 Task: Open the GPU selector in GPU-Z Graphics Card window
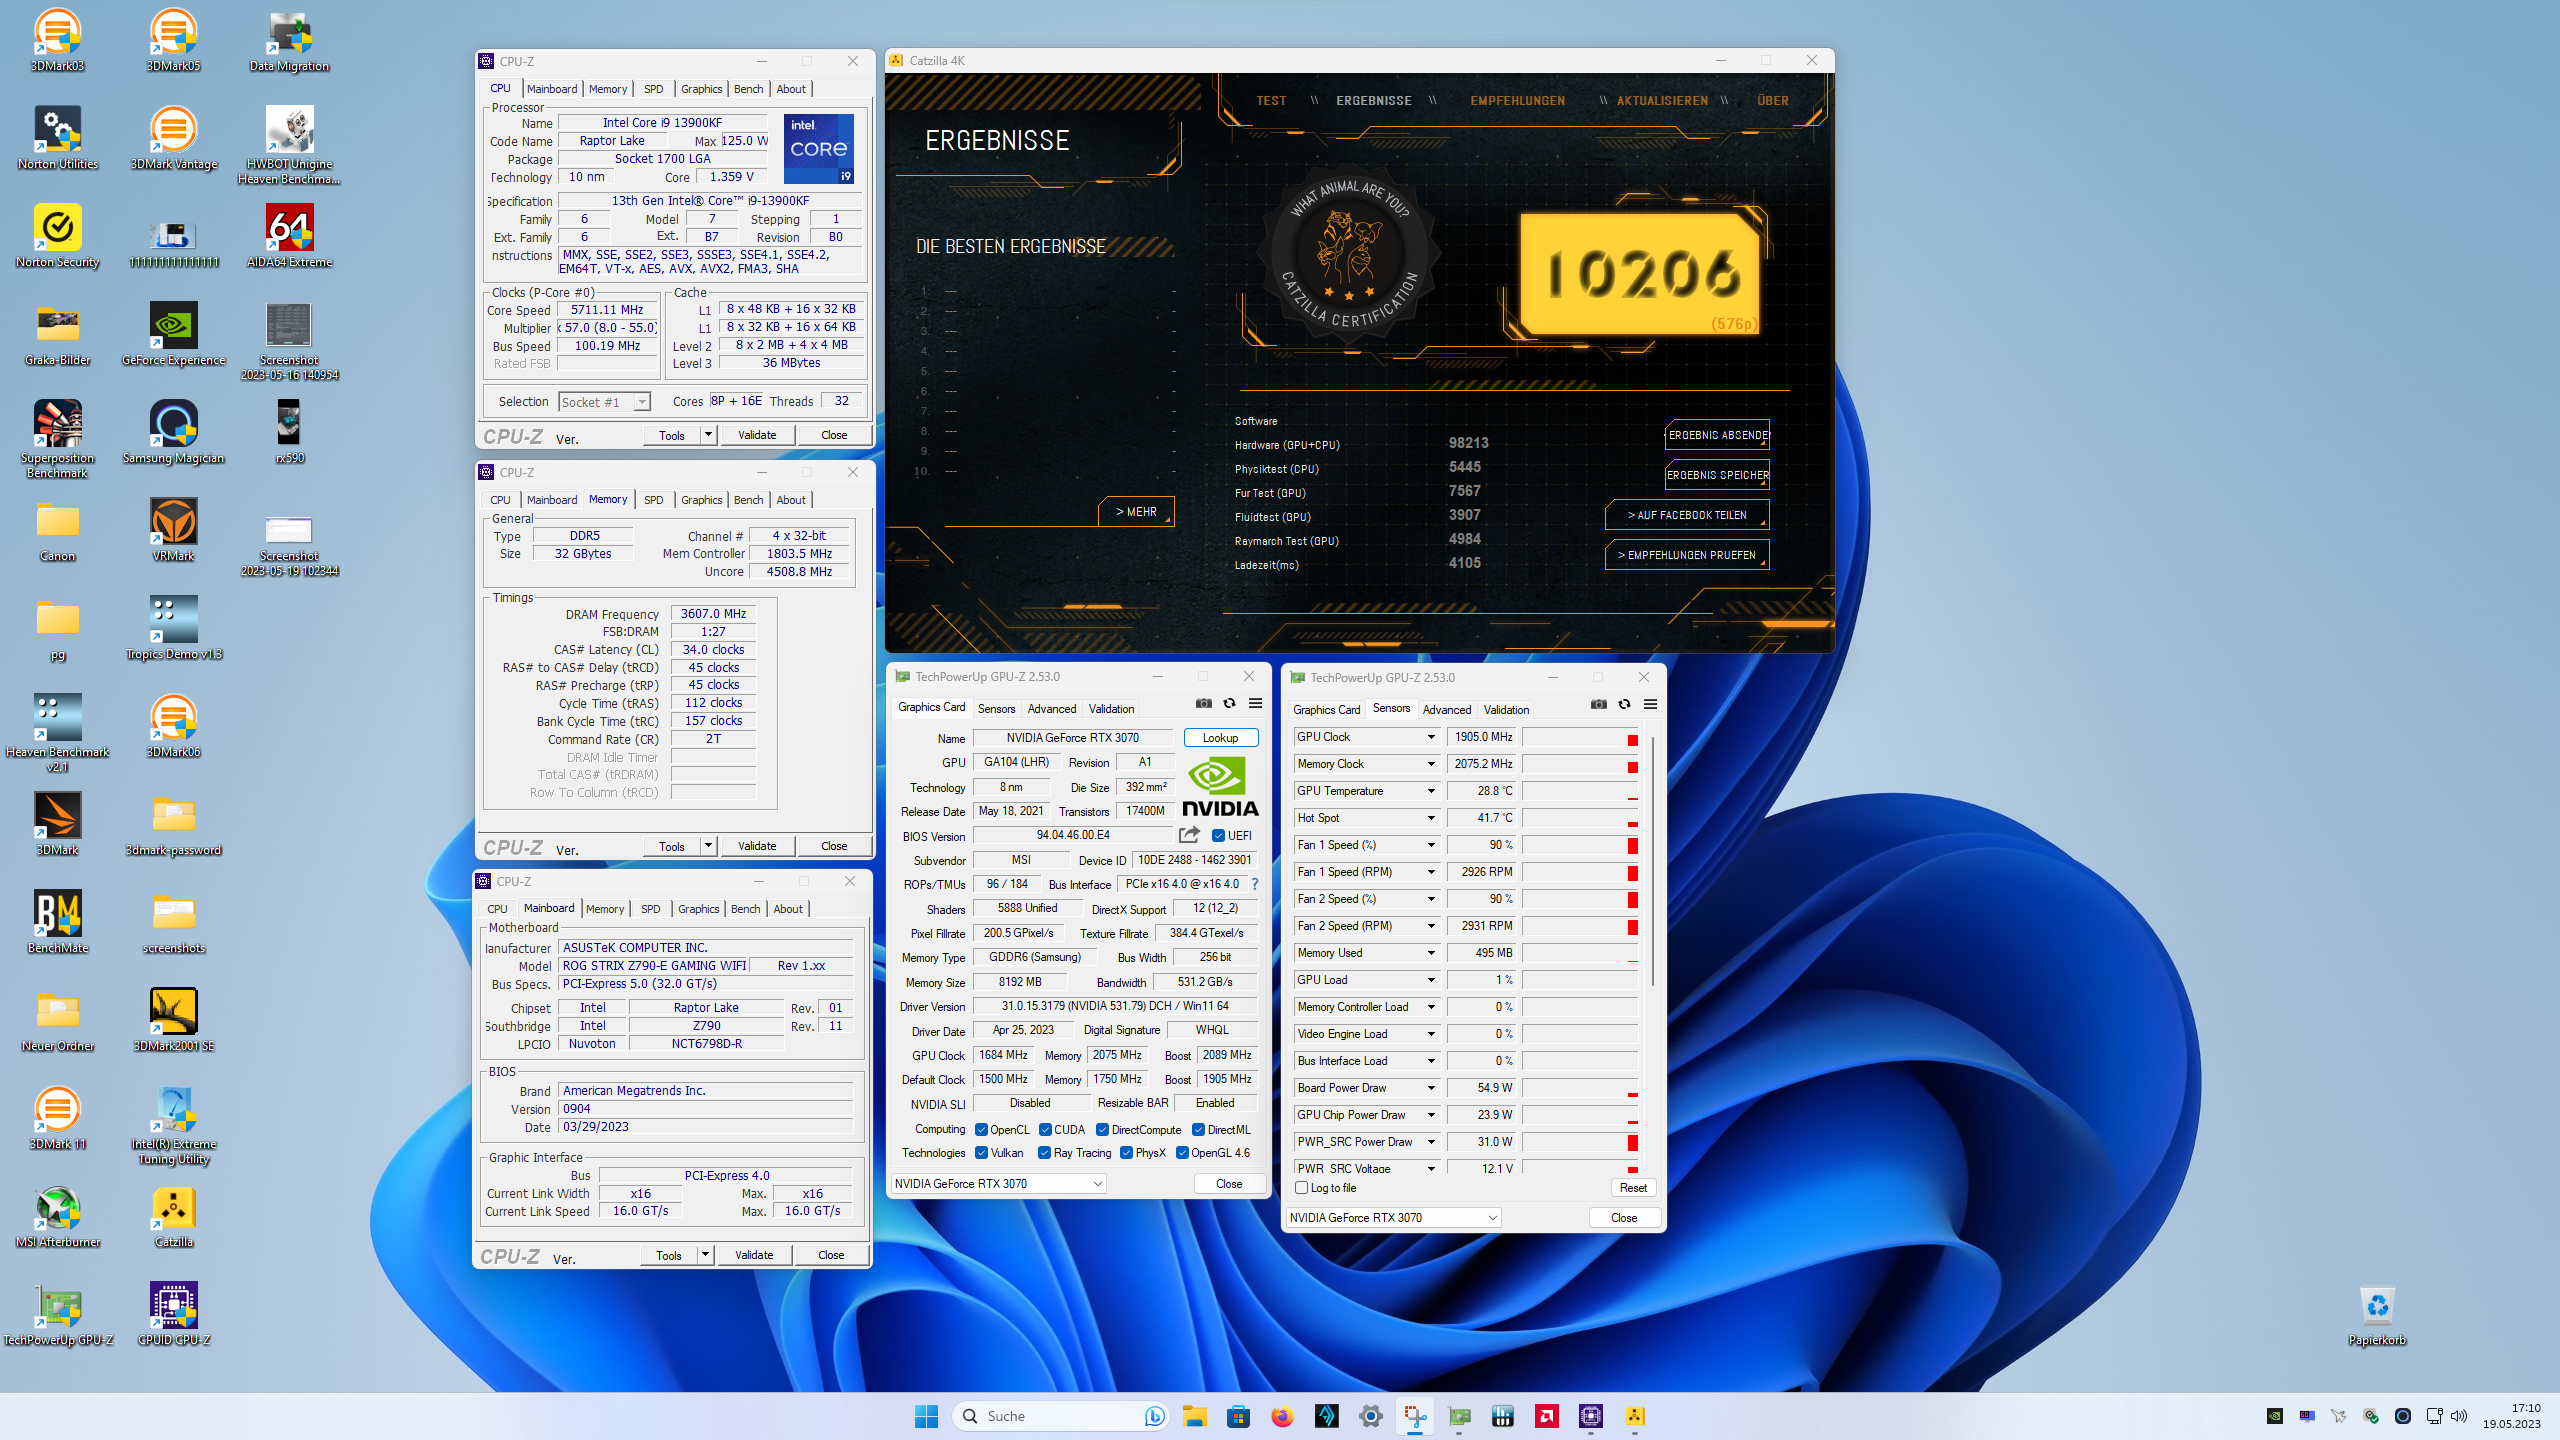pos(998,1184)
